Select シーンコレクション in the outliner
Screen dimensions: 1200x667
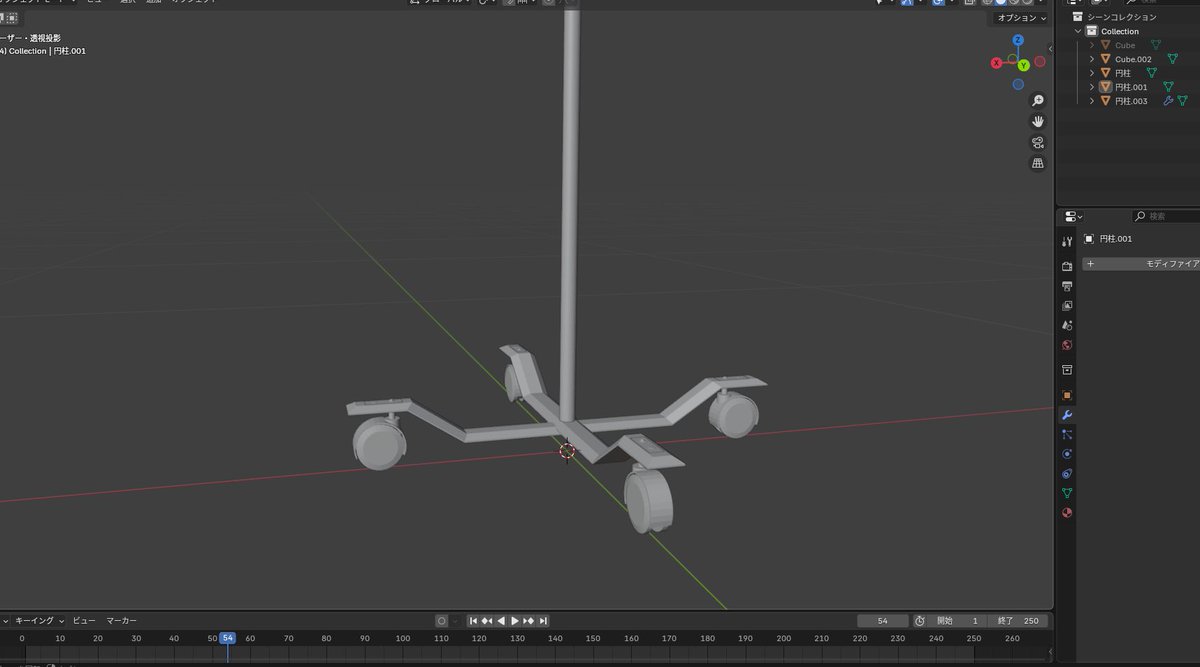[x=1121, y=17]
